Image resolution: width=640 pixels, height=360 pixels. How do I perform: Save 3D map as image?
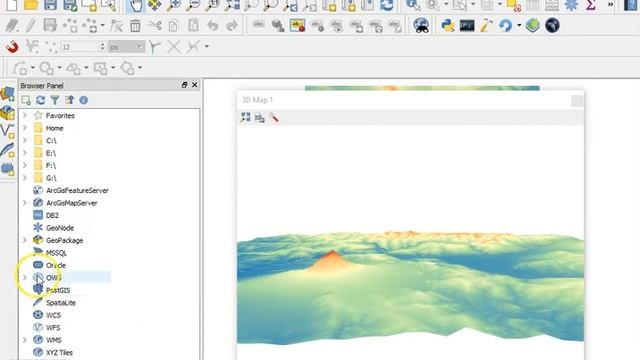tap(260, 118)
